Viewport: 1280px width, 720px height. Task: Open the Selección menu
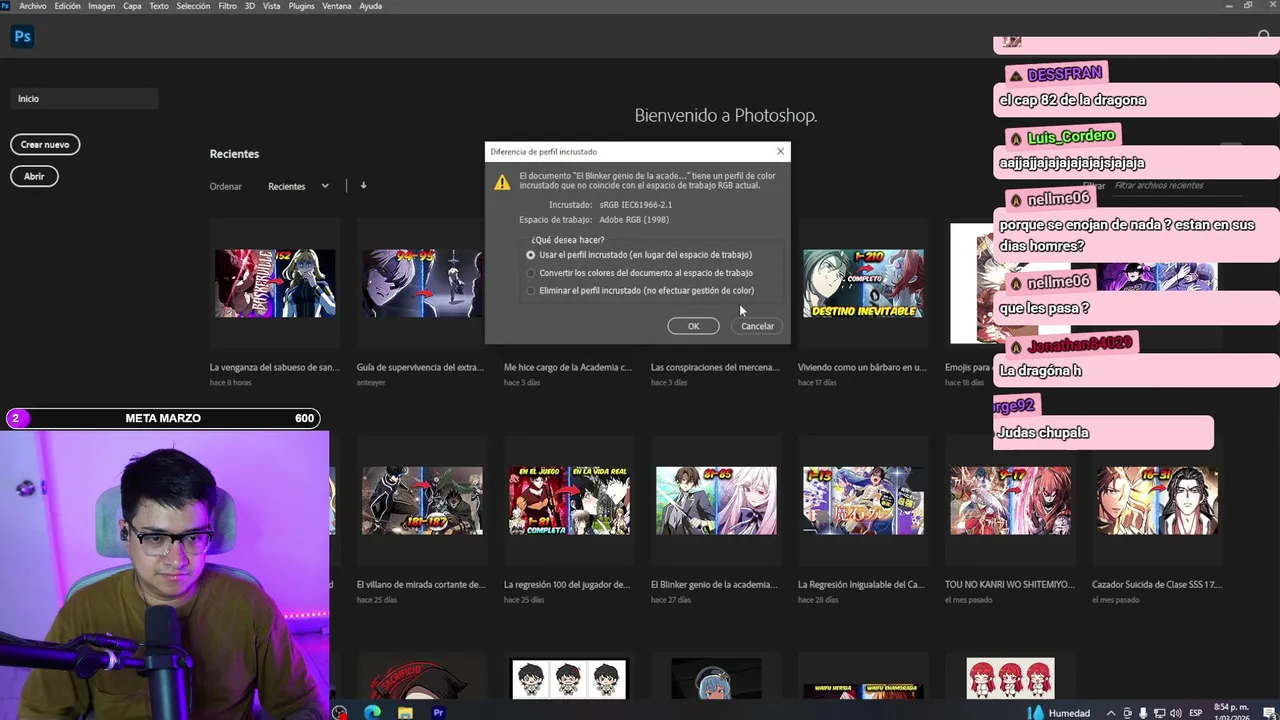point(193,6)
